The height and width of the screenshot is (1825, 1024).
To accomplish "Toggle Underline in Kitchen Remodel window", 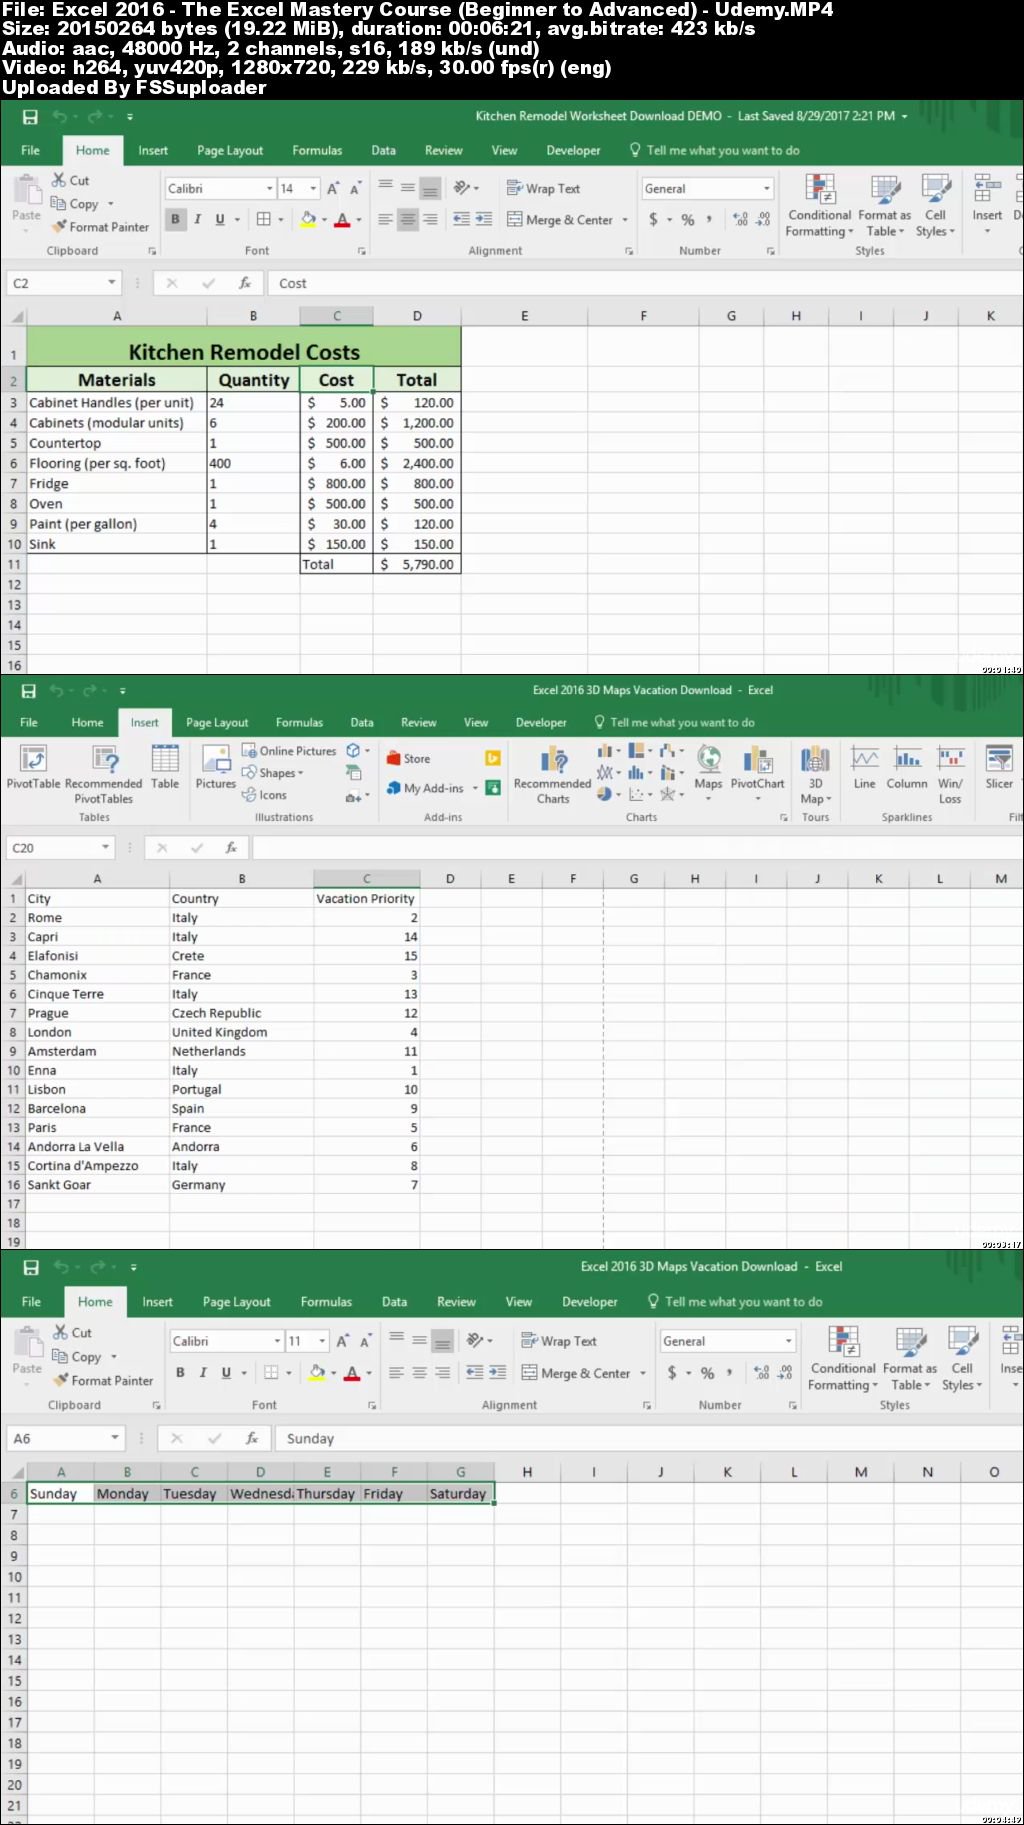I will (x=219, y=219).
